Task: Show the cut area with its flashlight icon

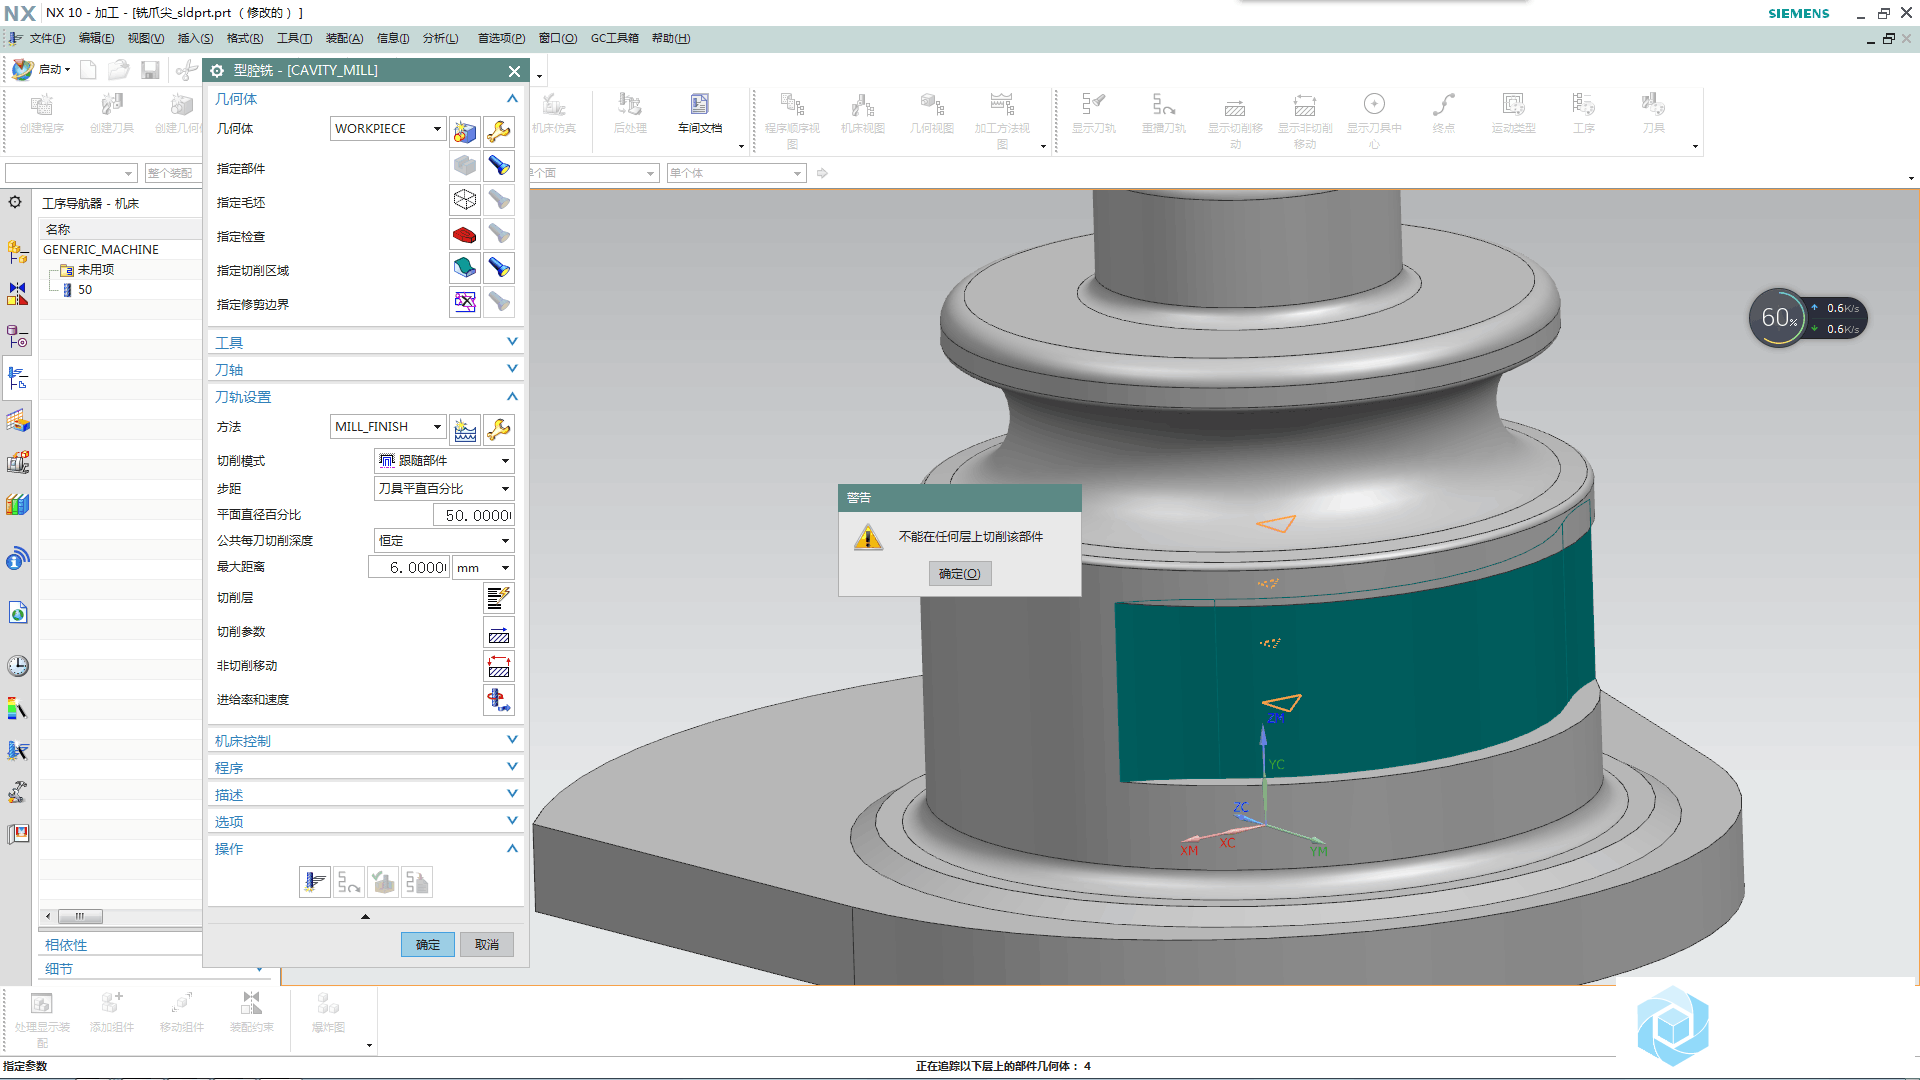Action: [x=499, y=268]
